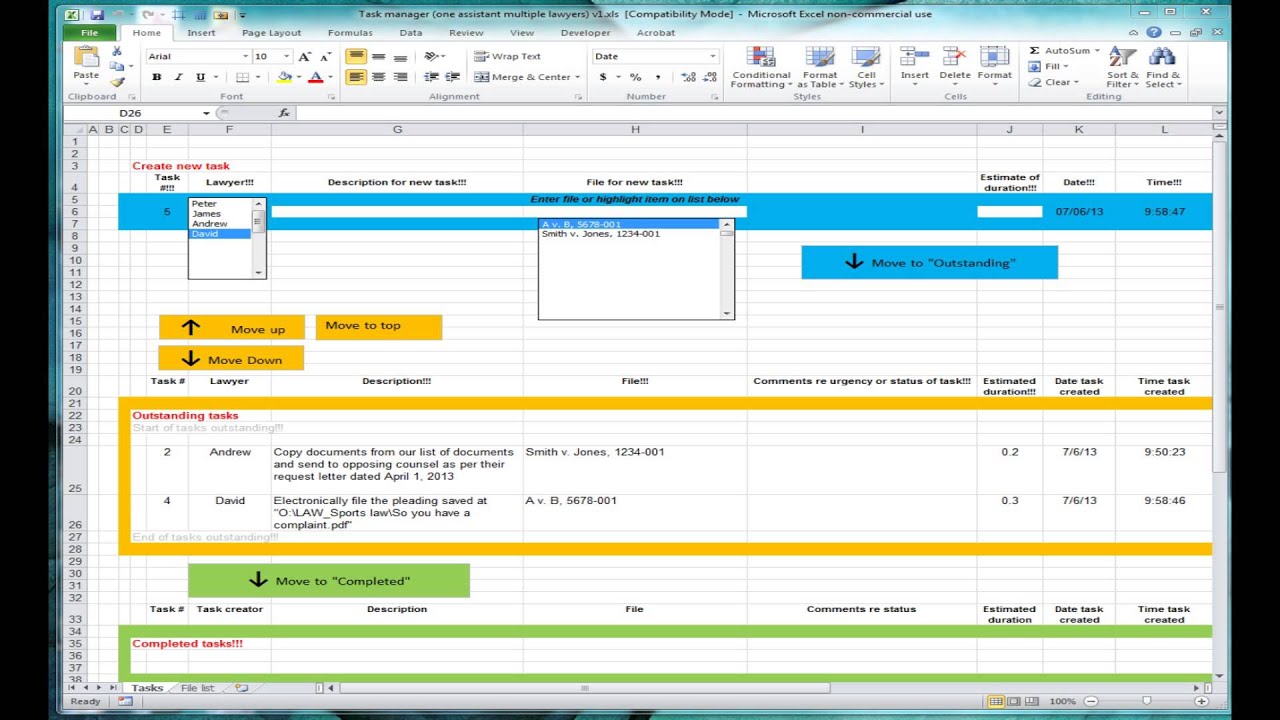The height and width of the screenshot is (720, 1280).
Task: Click the zoom slider handle
Action: [x=1146, y=702]
